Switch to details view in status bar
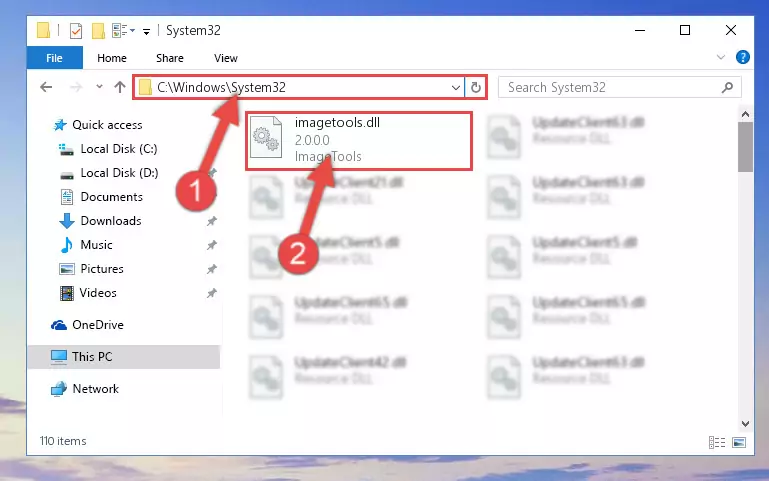Viewport: 769px width, 481px height. tap(717, 442)
